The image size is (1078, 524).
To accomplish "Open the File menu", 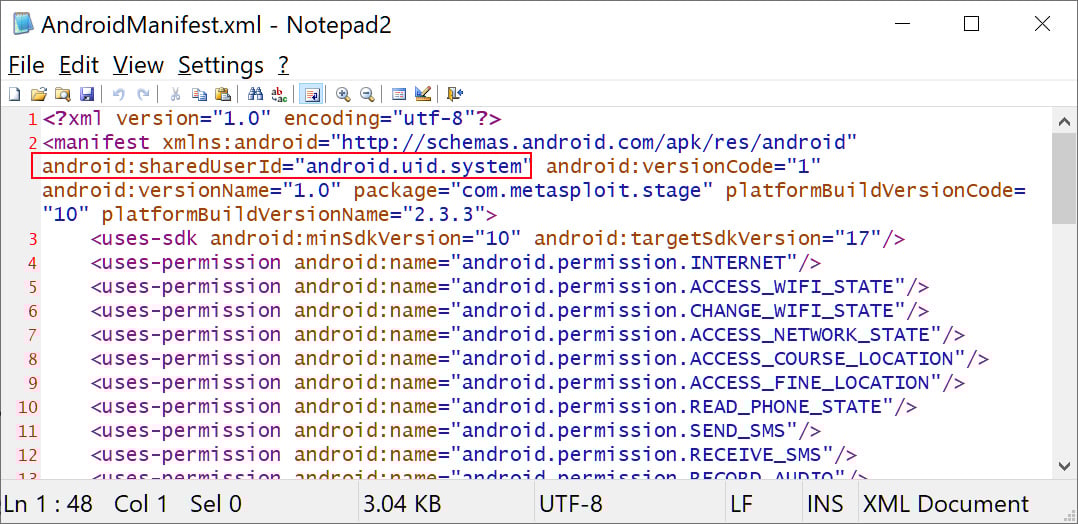I will tap(26, 65).
